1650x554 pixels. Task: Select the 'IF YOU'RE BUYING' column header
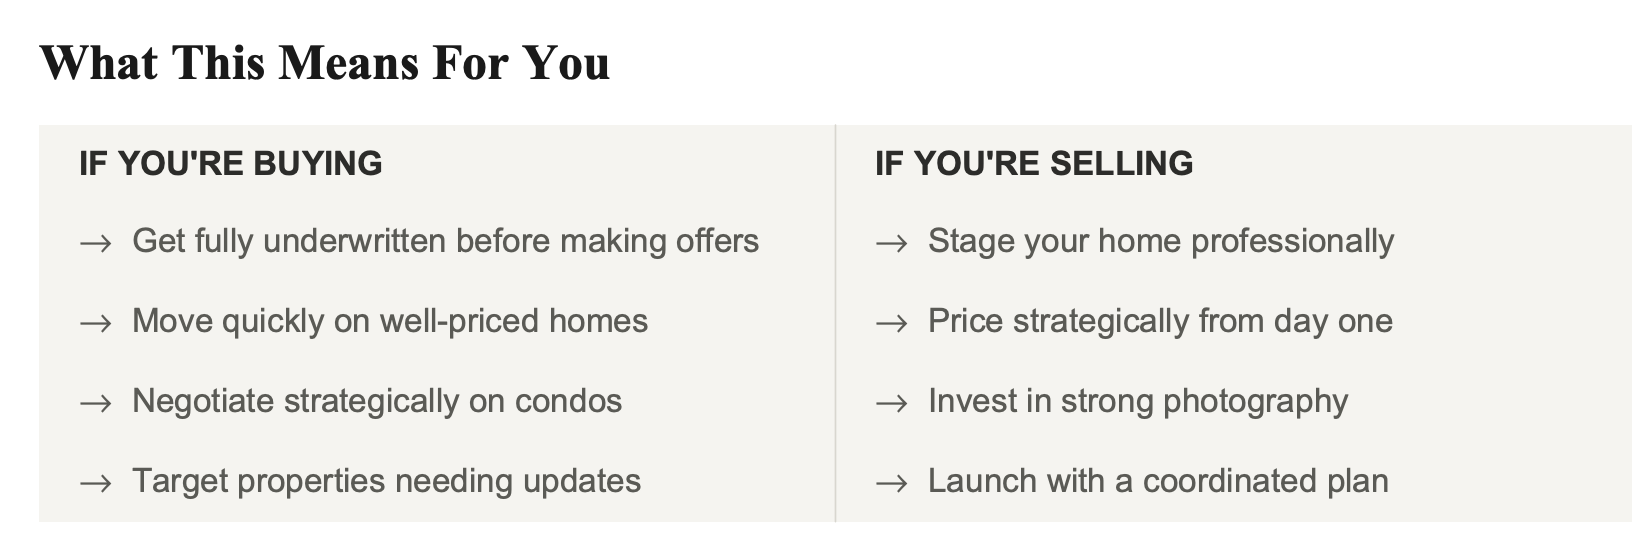231,163
